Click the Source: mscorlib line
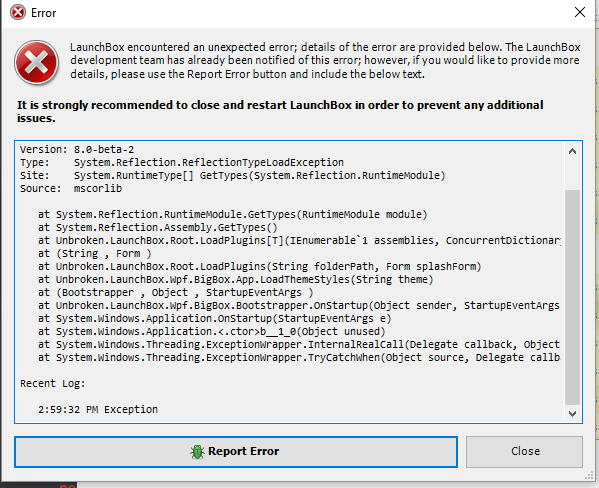Screen dimensions: 599x488 click(x=71, y=188)
